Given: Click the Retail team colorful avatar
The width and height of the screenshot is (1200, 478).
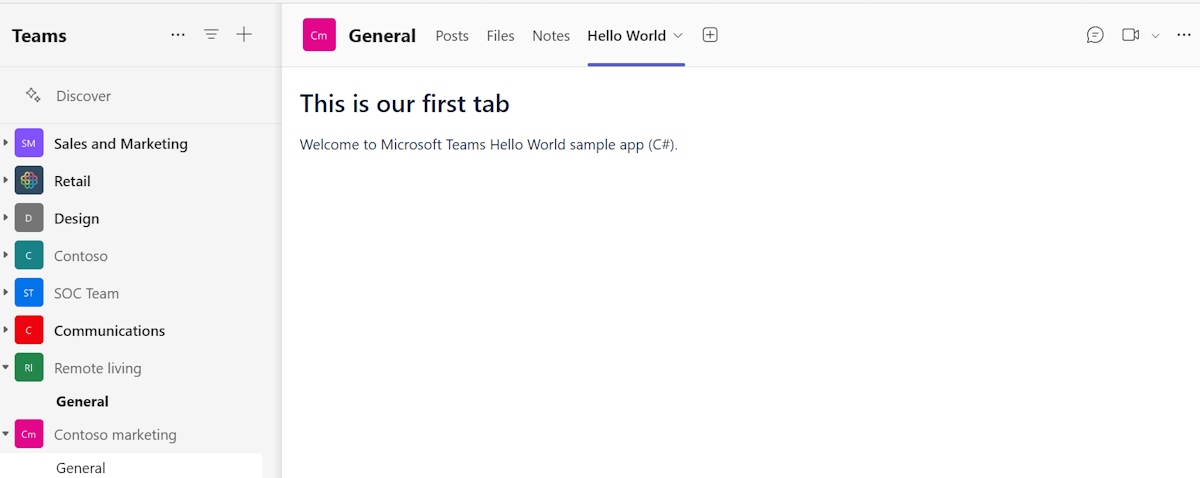Looking at the screenshot, I should point(29,181).
